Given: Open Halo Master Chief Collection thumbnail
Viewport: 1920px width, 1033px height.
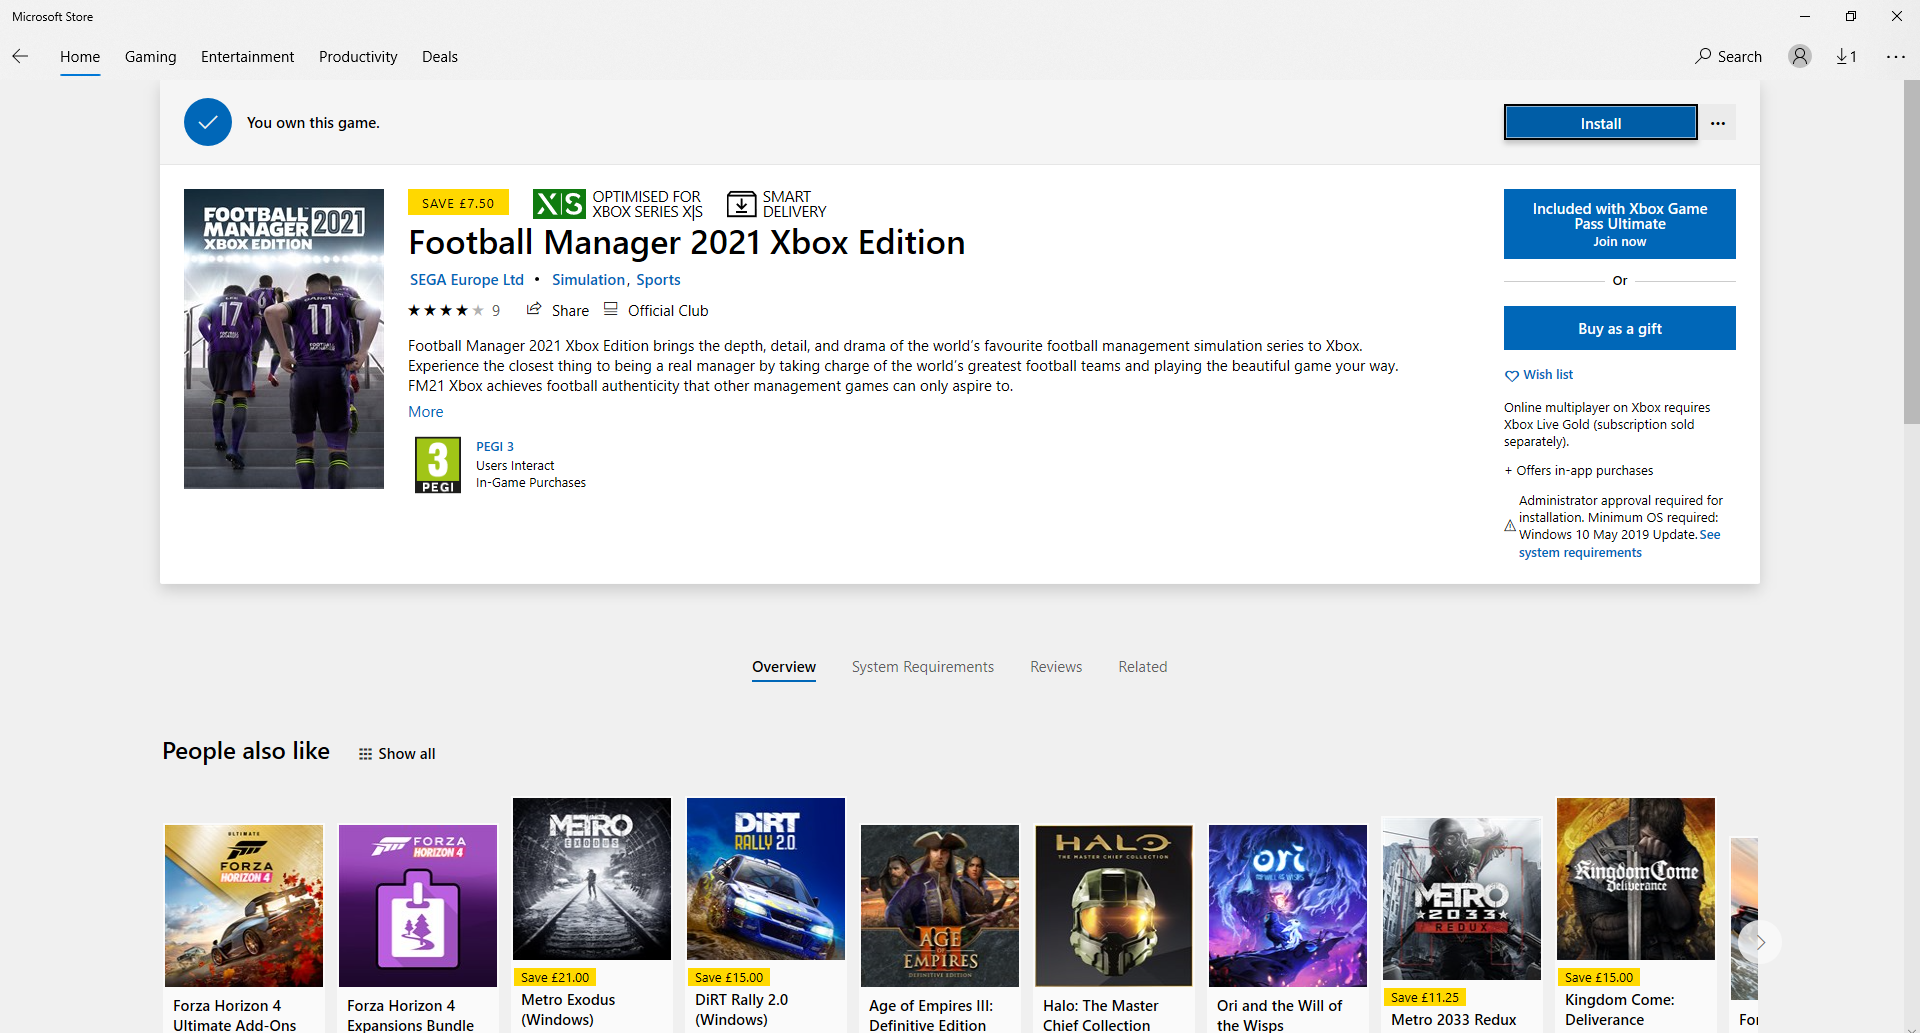Looking at the screenshot, I should (x=1114, y=906).
